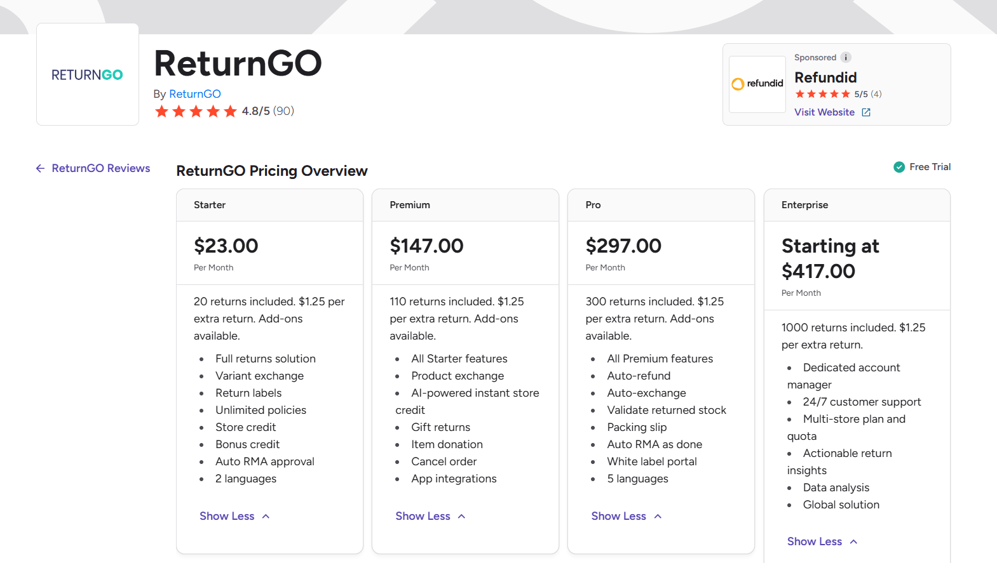Click 'Full returns solution' feature
This screenshot has width=997, height=563.
click(x=265, y=359)
